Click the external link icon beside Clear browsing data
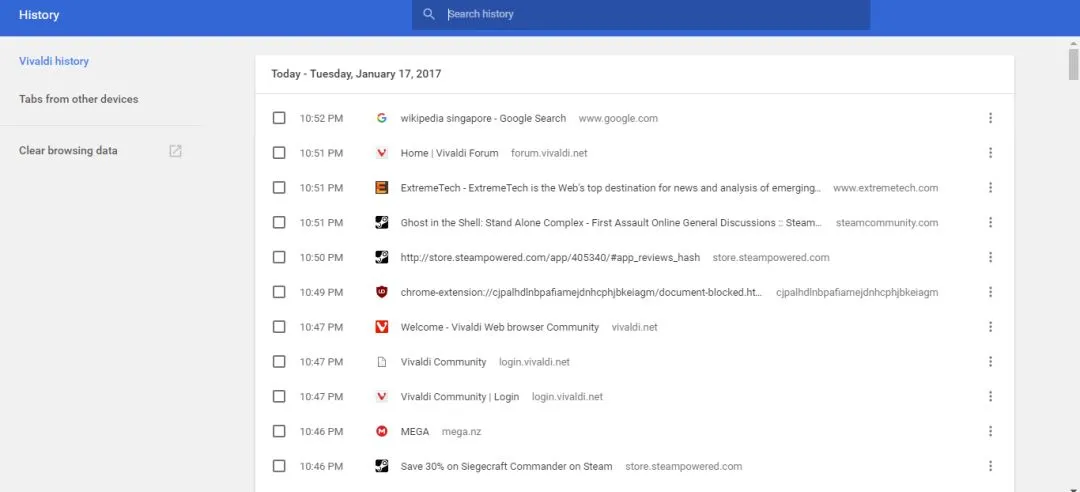Image resolution: width=1080 pixels, height=492 pixels. [176, 151]
